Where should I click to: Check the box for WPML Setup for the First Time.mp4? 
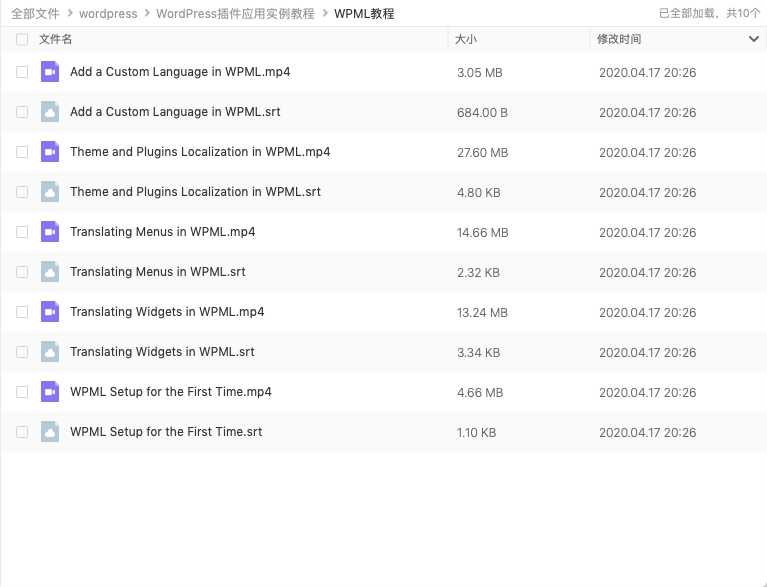pyautogui.click(x=22, y=392)
